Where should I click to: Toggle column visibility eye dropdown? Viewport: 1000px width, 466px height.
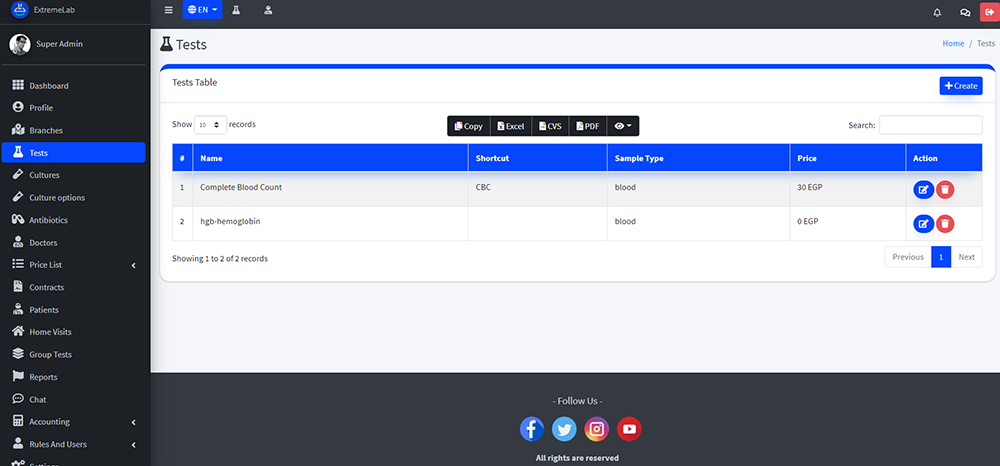point(622,126)
